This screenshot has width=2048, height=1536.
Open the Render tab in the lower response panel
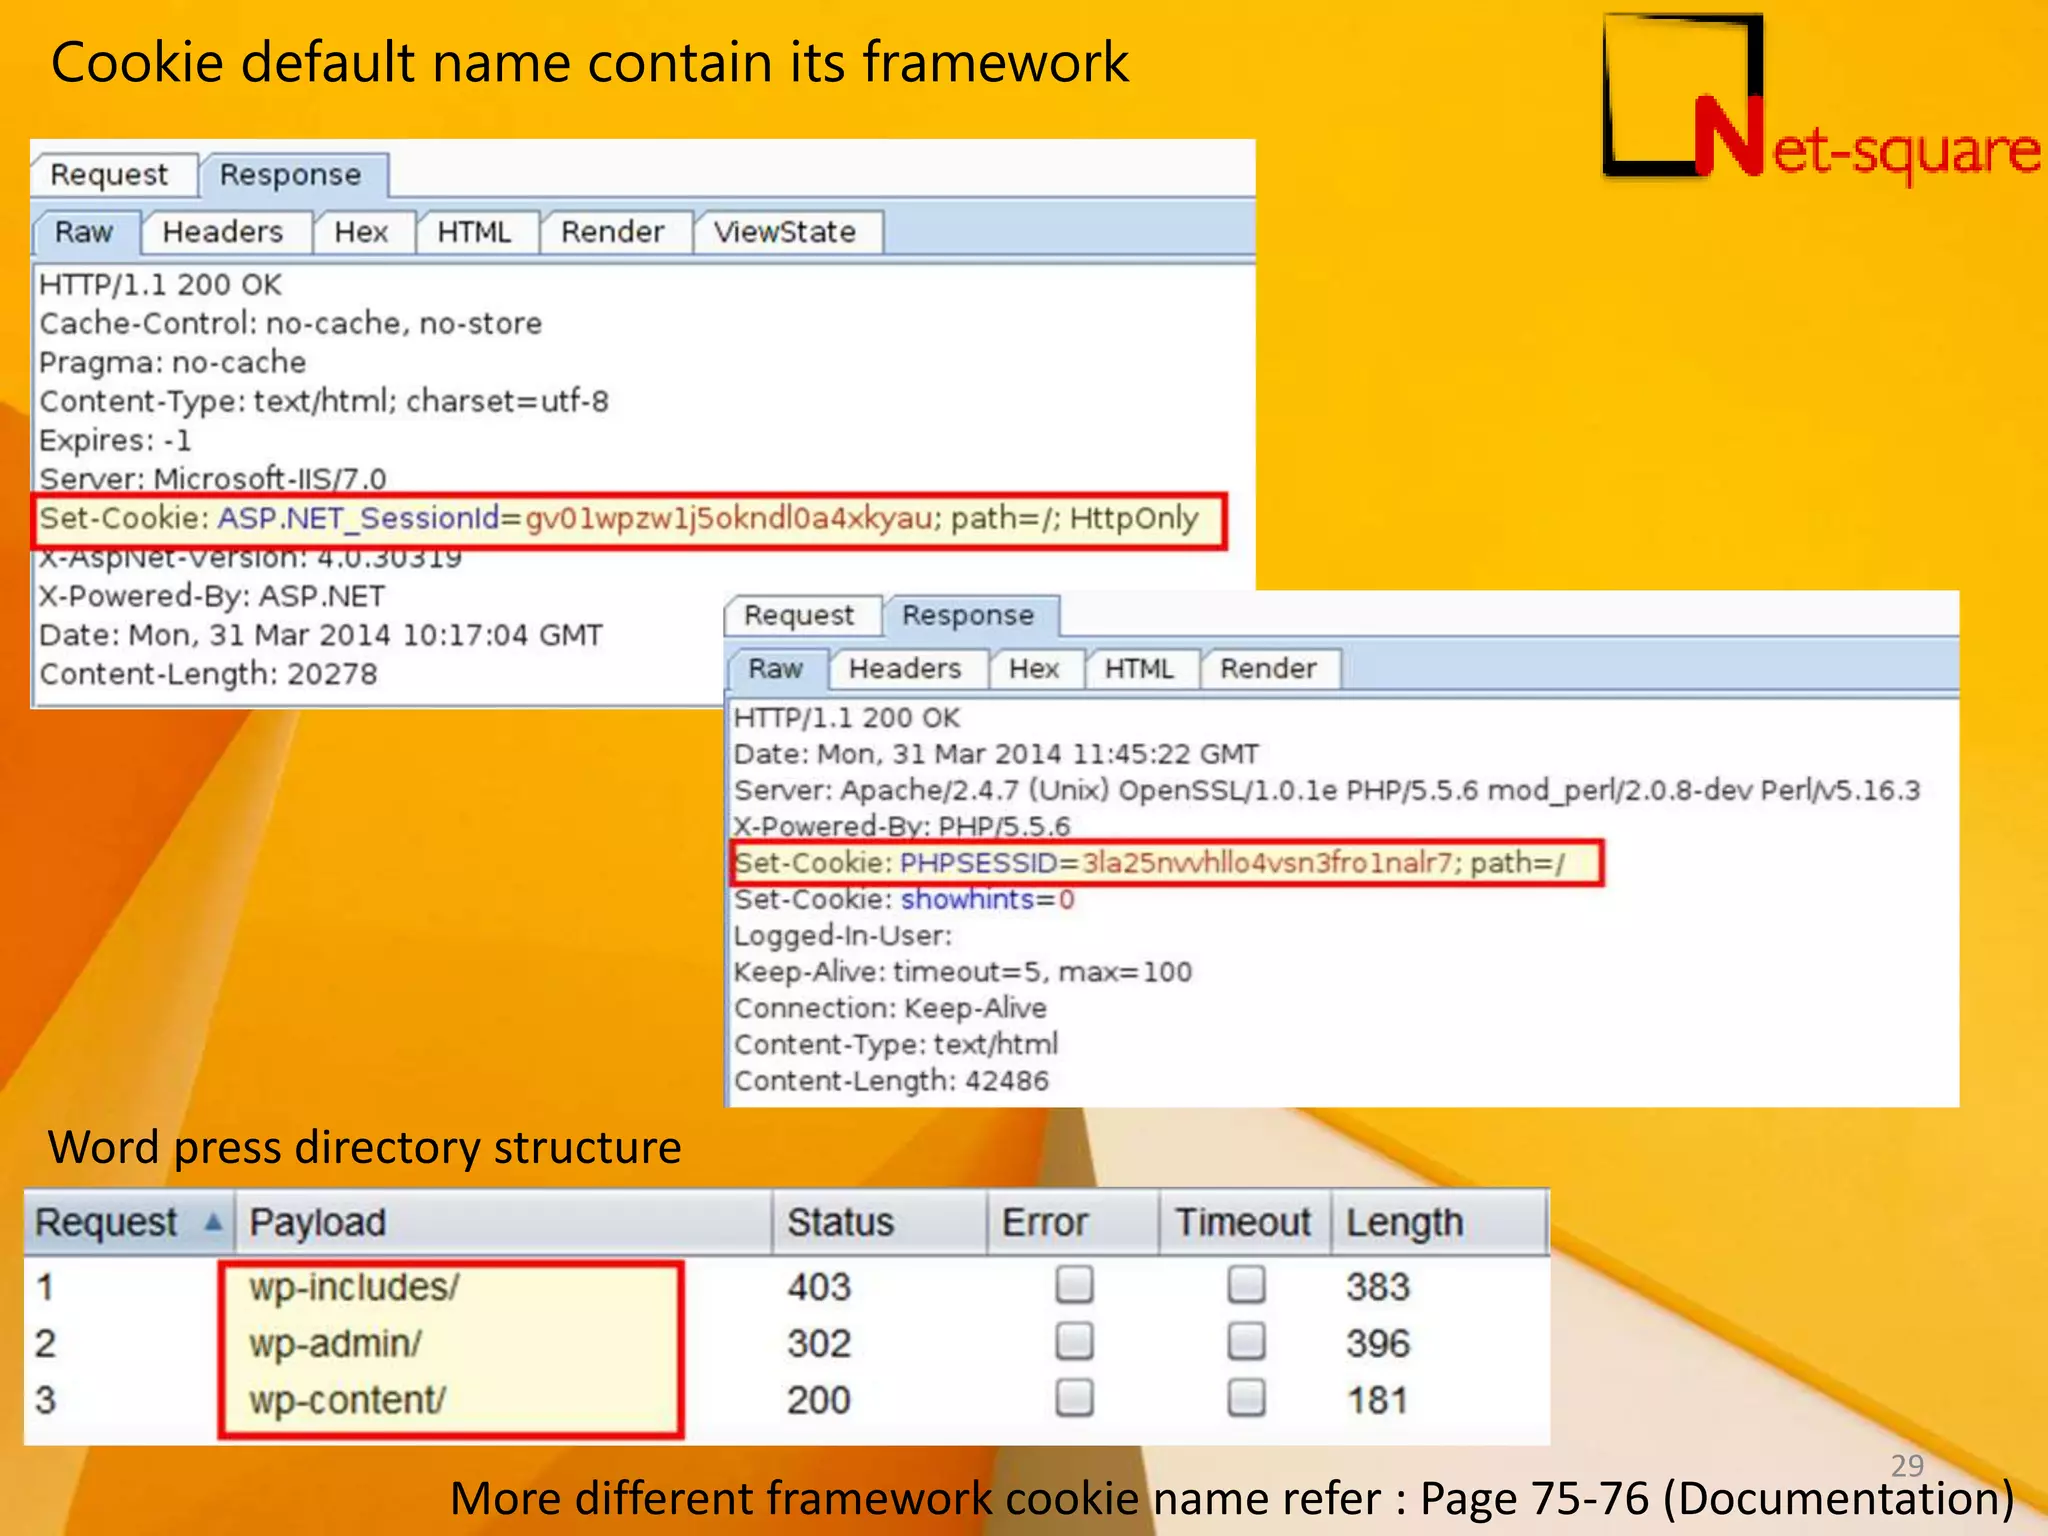(1267, 668)
